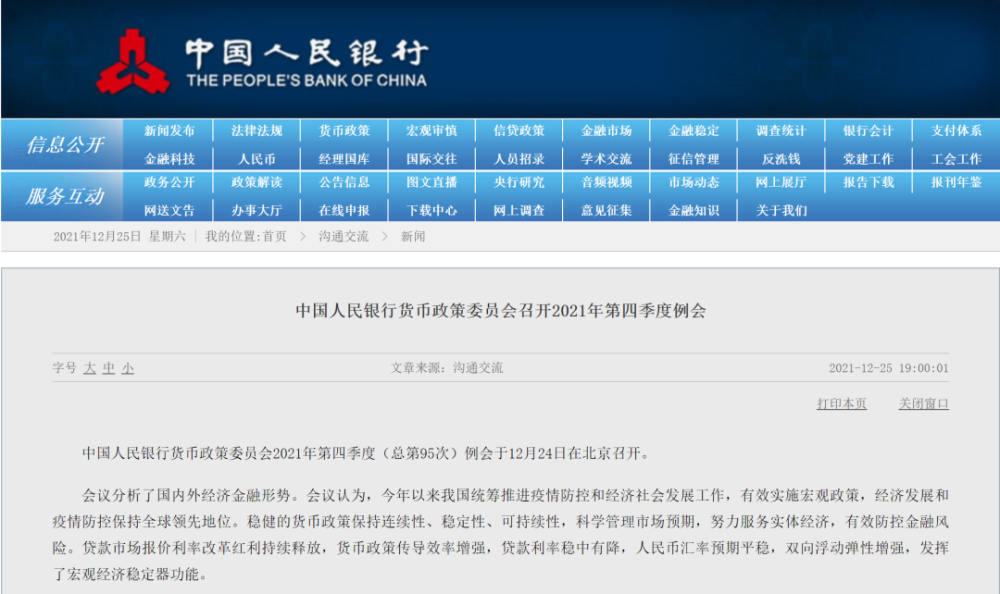Open 音频视频 section

point(606,183)
